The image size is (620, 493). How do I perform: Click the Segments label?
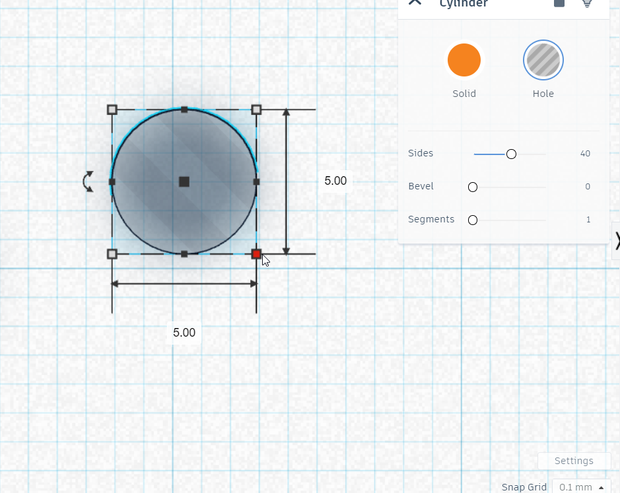[x=431, y=219]
